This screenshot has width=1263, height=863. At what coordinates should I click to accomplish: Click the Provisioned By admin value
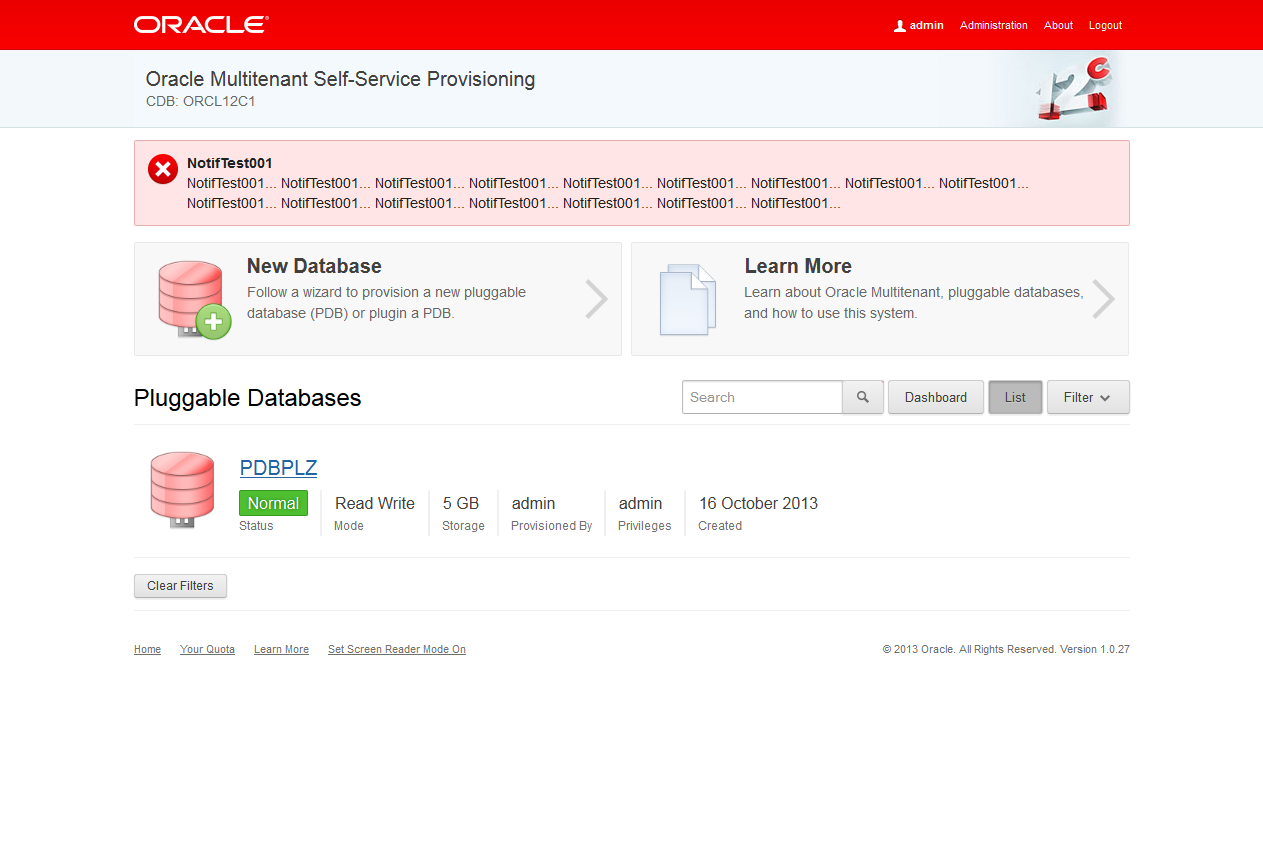click(533, 503)
